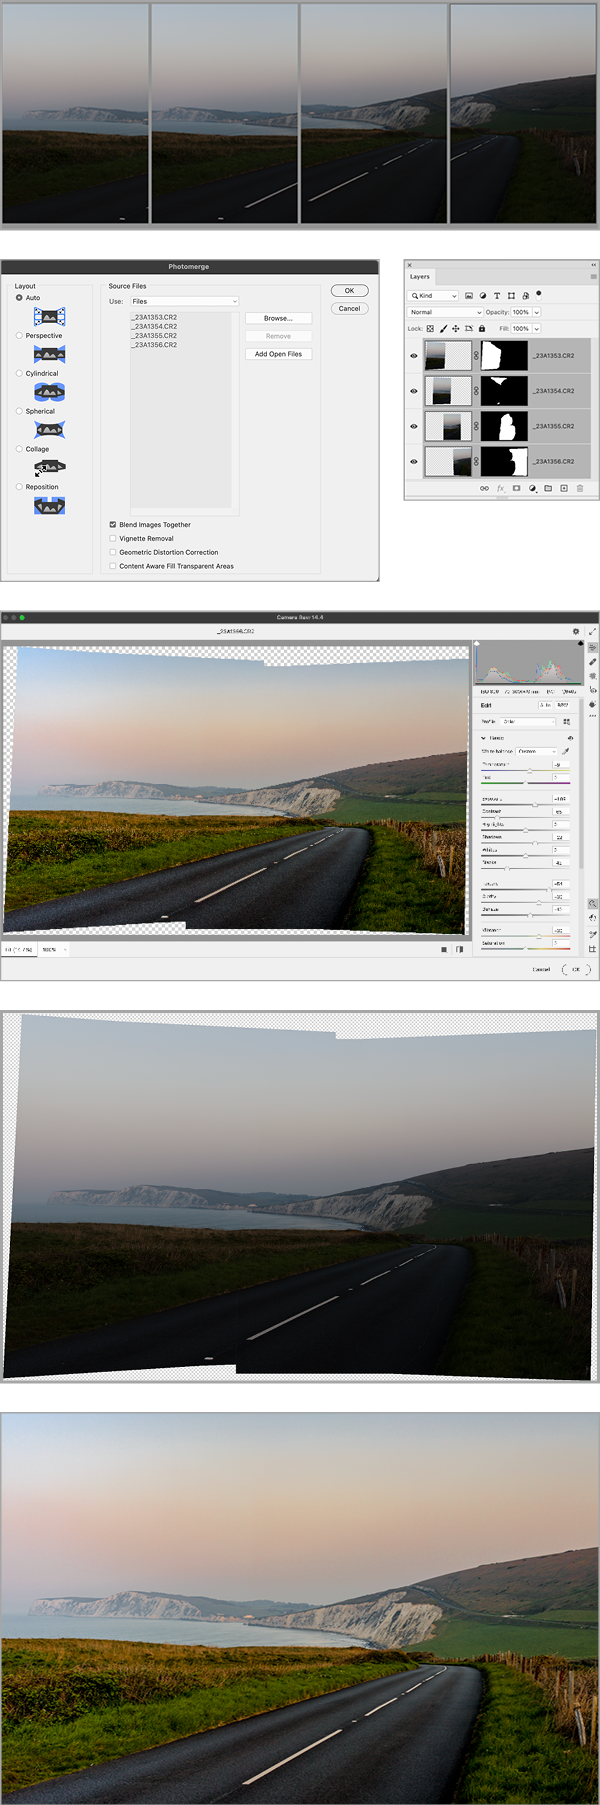The height and width of the screenshot is (1805, 600).
Task: Create a new layer plus icon
Action: click(564, 488)
